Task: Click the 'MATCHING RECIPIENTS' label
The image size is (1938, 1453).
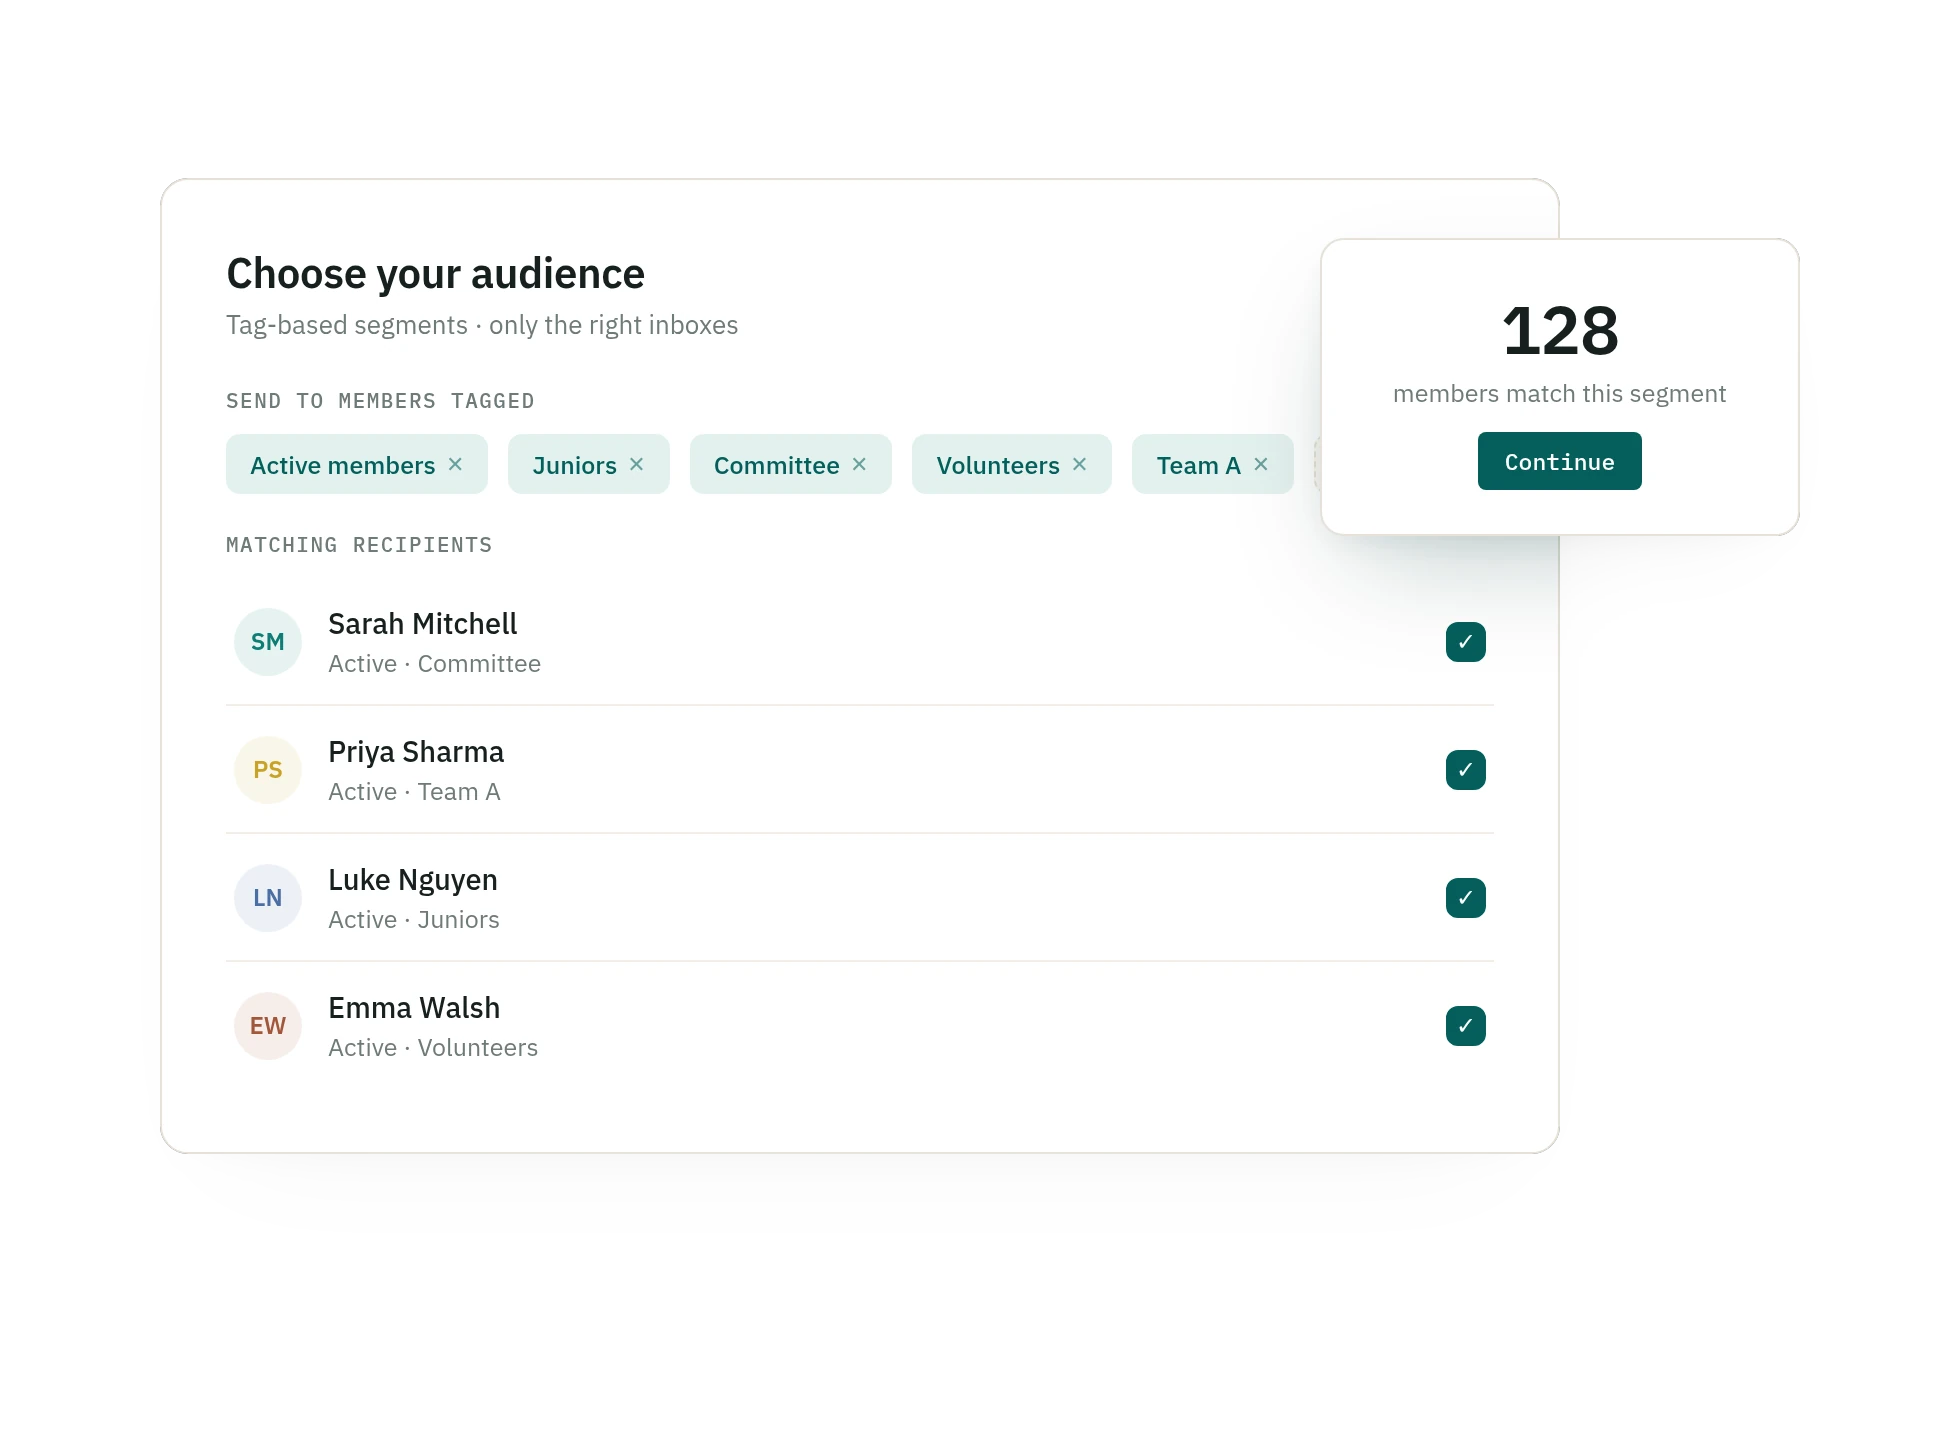Action: 359,545
